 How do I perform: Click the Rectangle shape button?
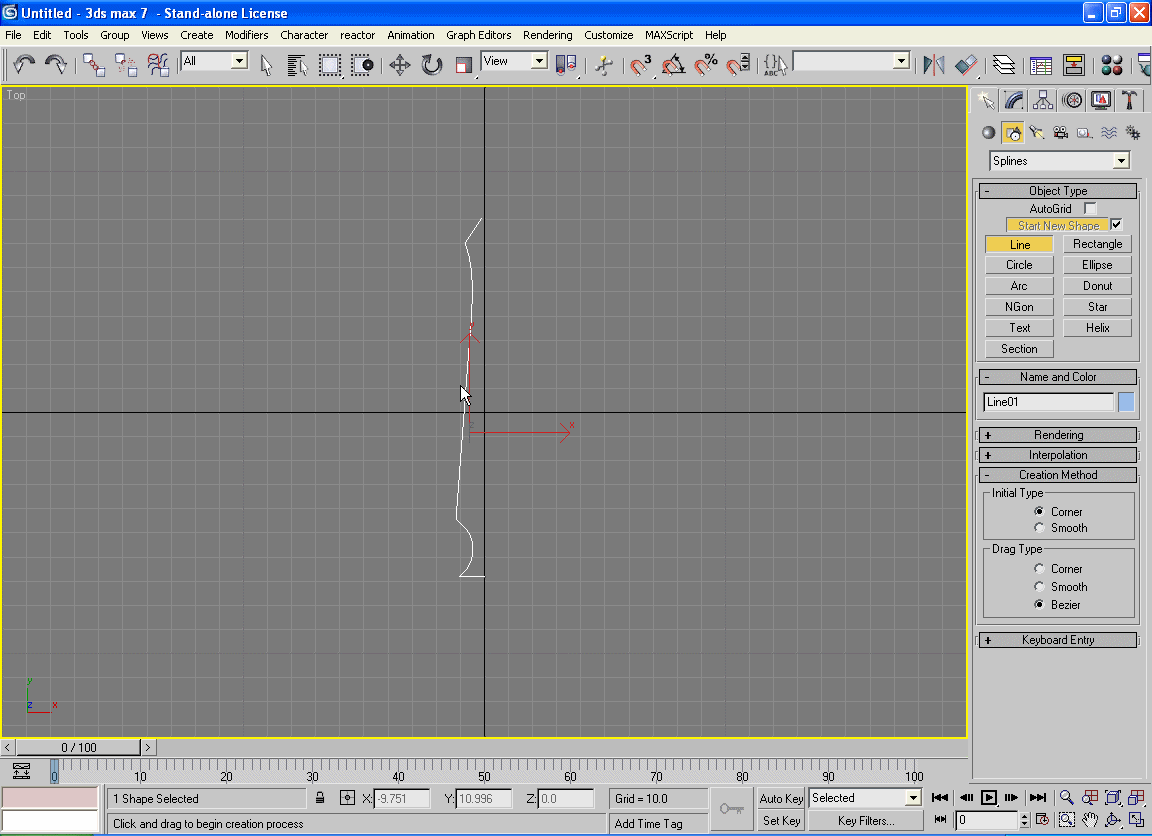point(1097,244)
